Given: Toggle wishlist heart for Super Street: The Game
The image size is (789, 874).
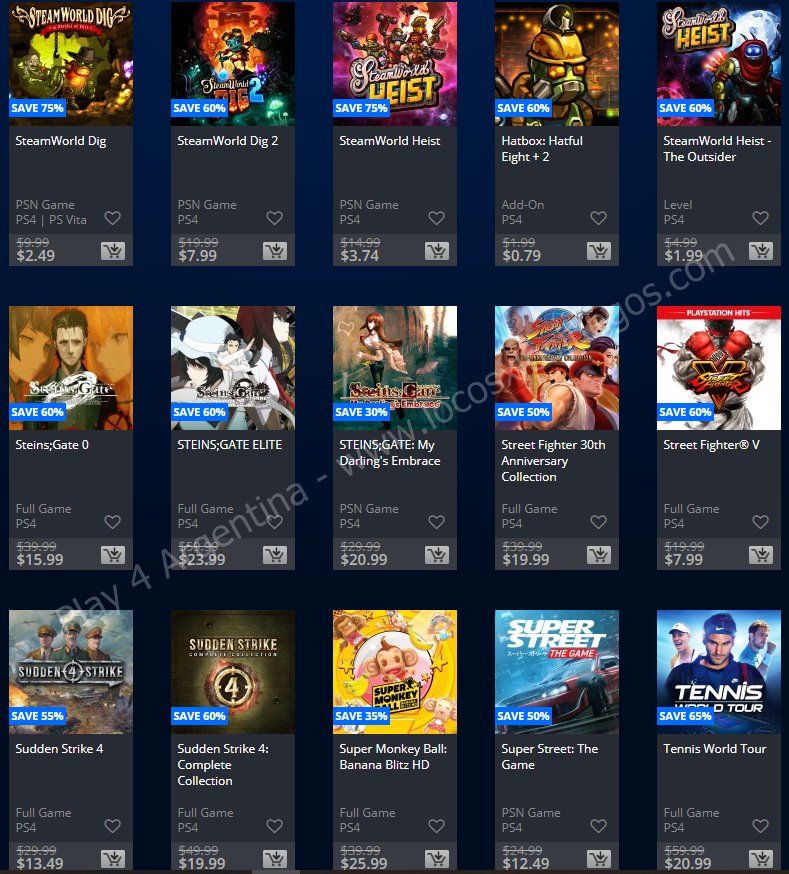Looking at the screenshot, I should point(598,826).
